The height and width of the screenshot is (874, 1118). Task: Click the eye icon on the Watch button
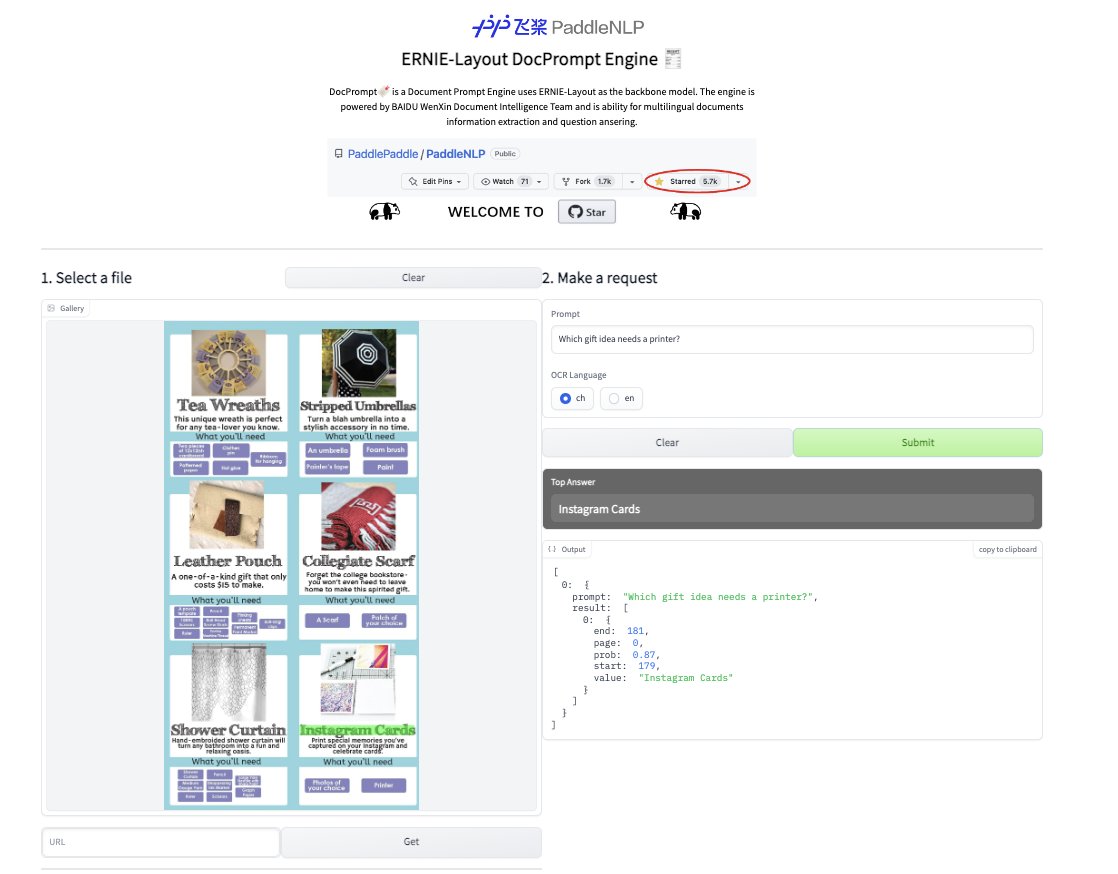tap(487, 181)
